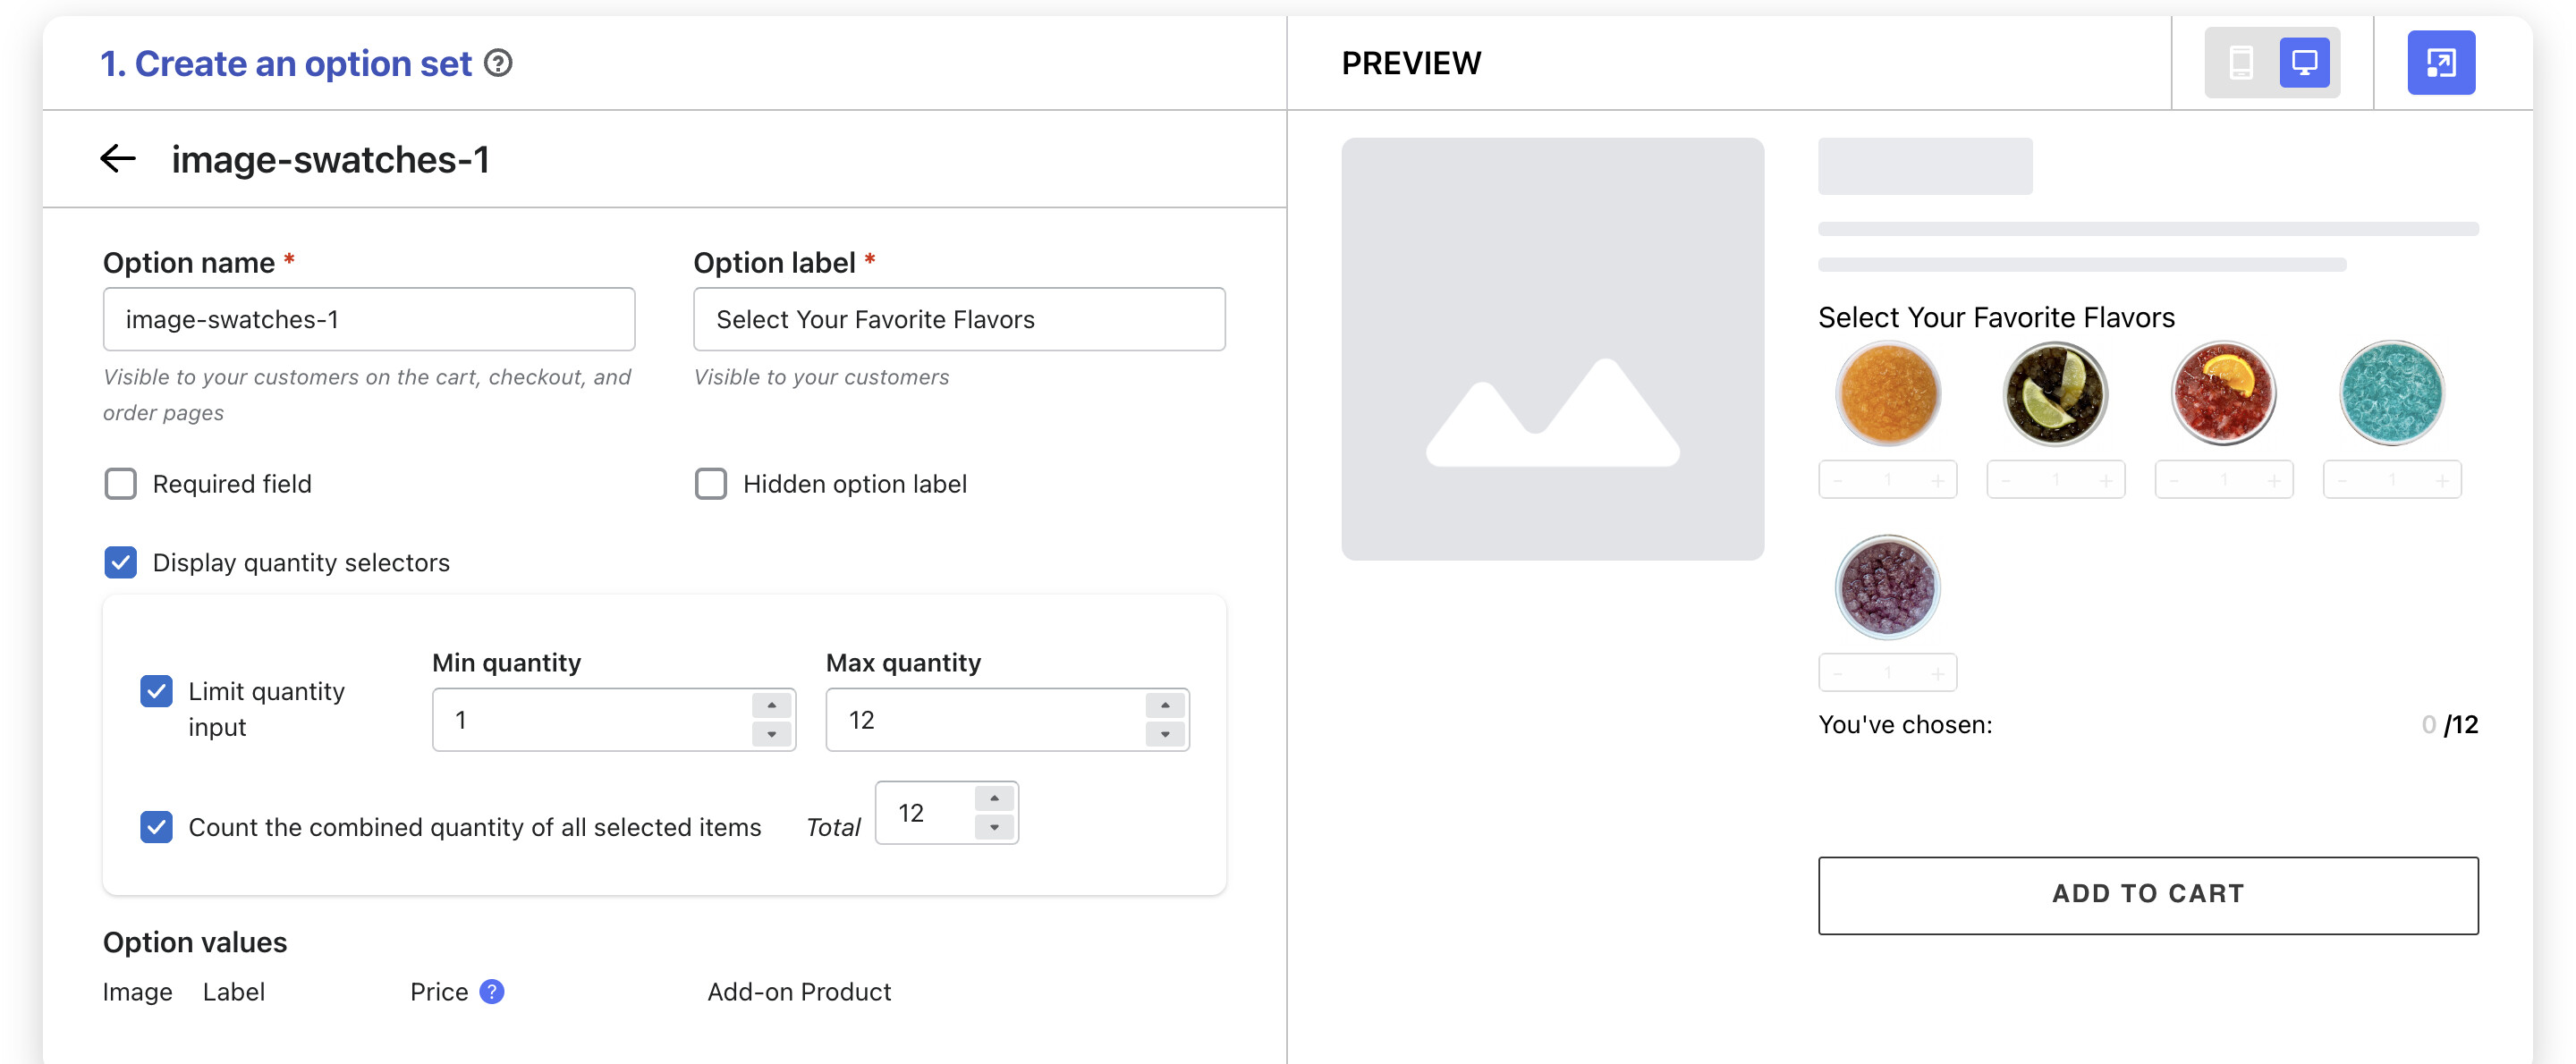
Task: Increase Min quantity with up arrow
Action: pyautogui.click(x=771, y=705)
